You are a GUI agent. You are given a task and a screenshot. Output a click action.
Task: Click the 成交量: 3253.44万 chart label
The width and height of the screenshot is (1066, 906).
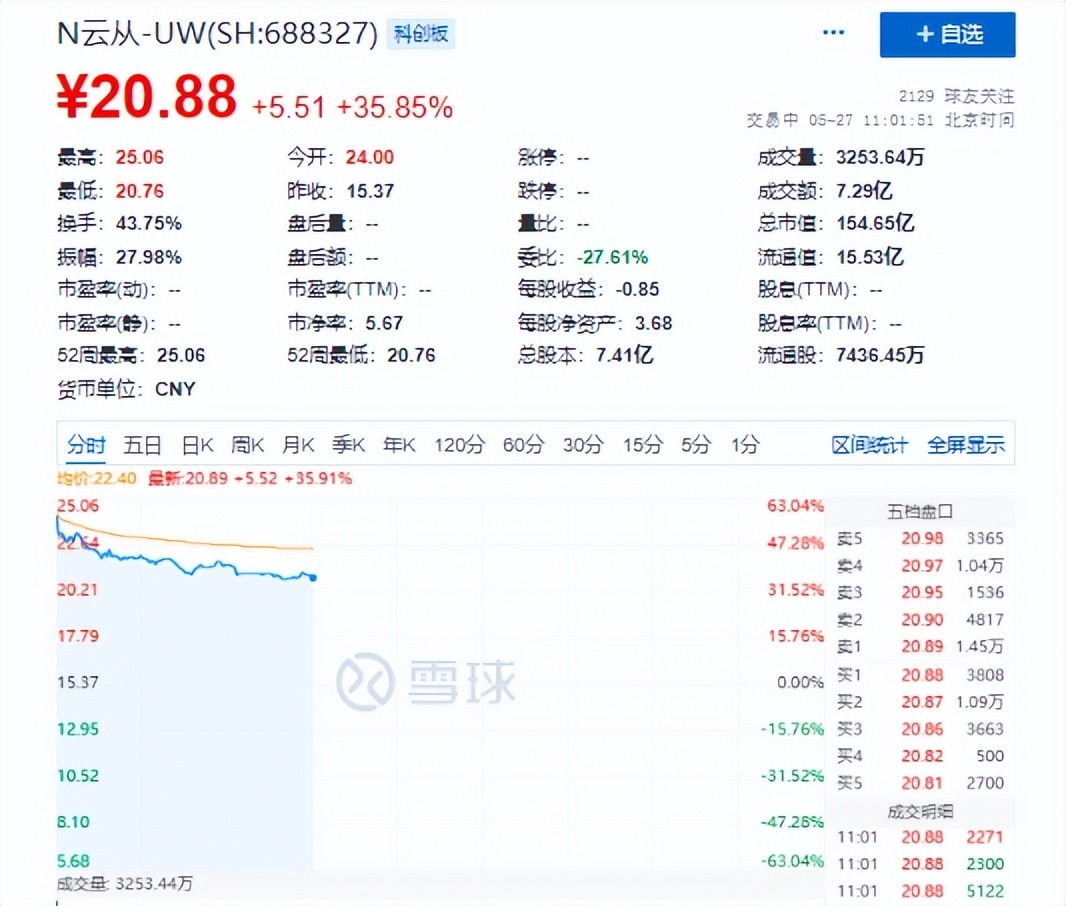coord(124,884)
